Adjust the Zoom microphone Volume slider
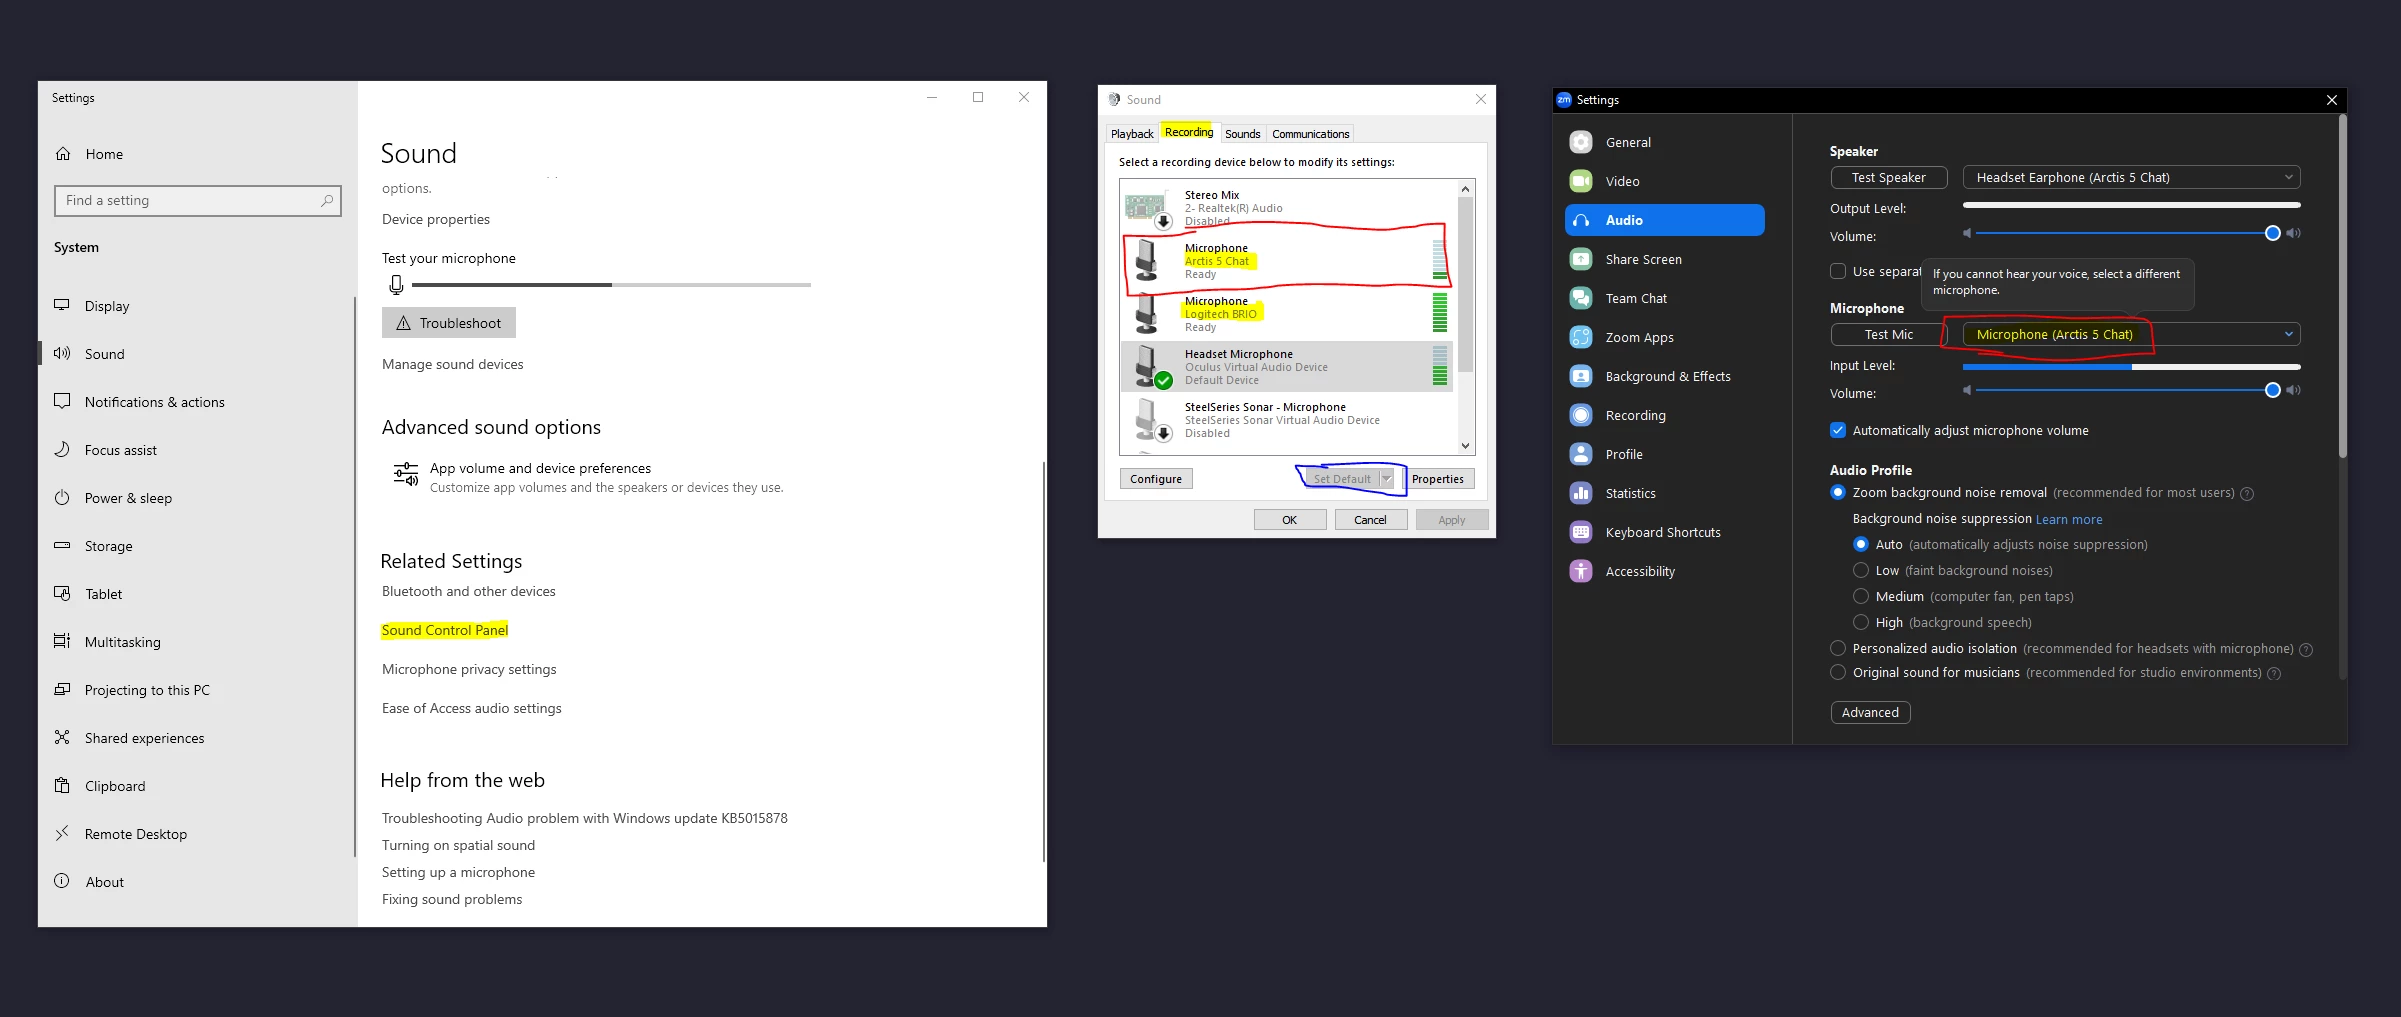The width and height of the screenshot is (2401, 1017). point(2132,390)
